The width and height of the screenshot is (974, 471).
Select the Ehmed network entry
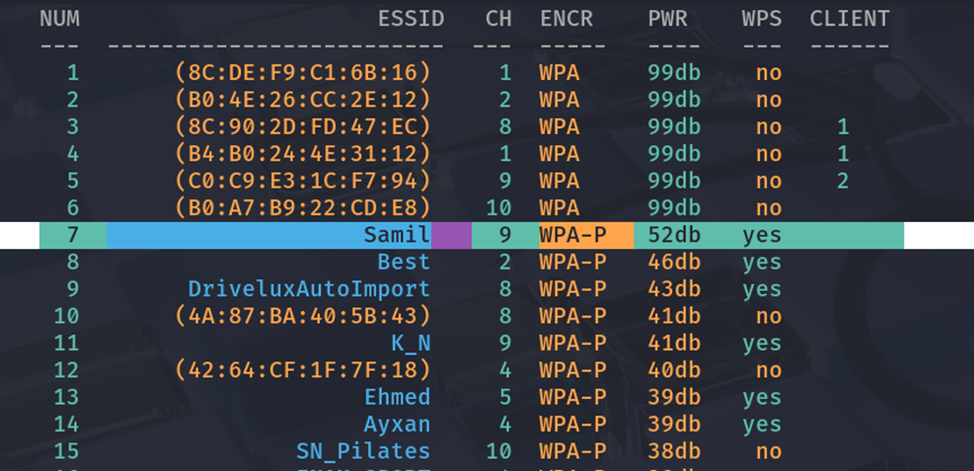pos(397,397)
